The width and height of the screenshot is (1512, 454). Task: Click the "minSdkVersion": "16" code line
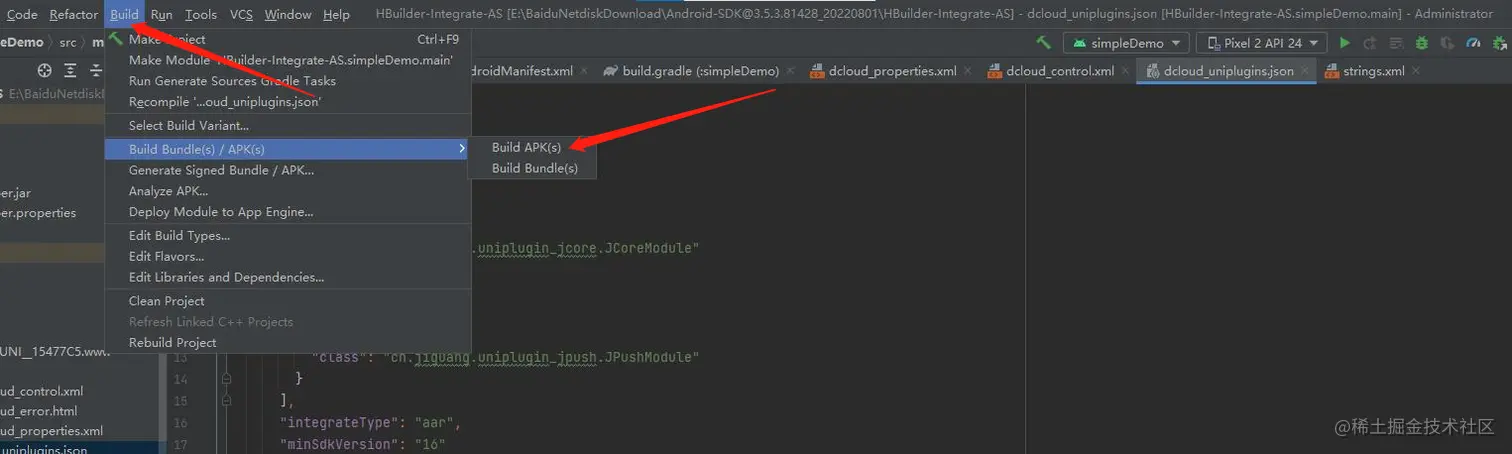(x=362, y=444)
